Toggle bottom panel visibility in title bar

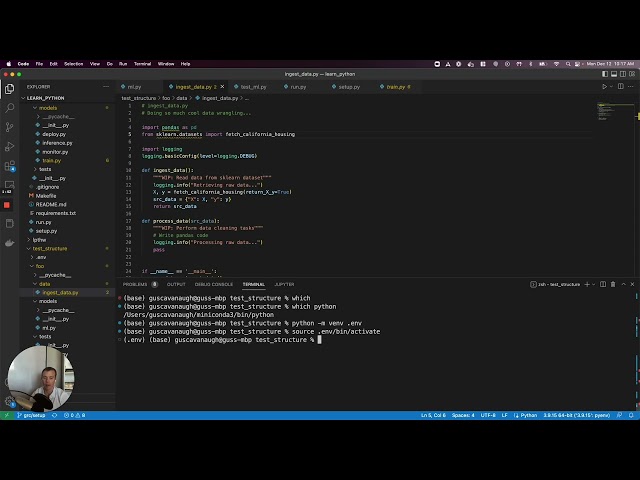pyautogui.click(x=614, y=74)
